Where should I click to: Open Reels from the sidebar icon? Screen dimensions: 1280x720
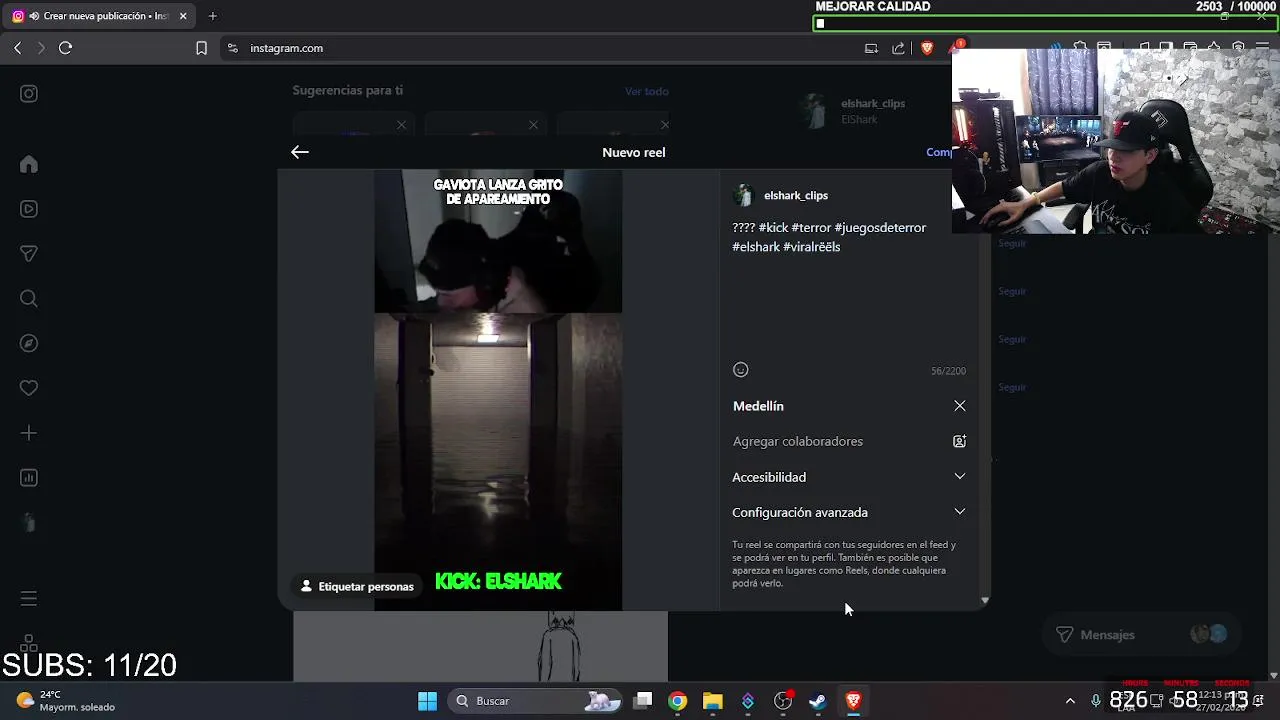point(29,209)
